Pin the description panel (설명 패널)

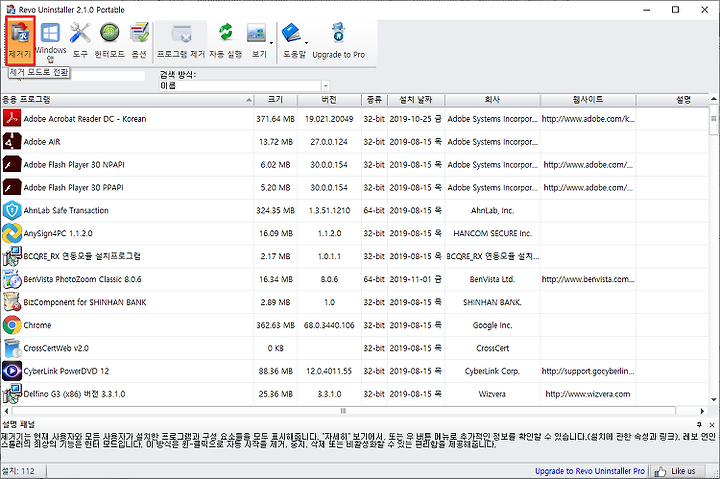point(699,425)
